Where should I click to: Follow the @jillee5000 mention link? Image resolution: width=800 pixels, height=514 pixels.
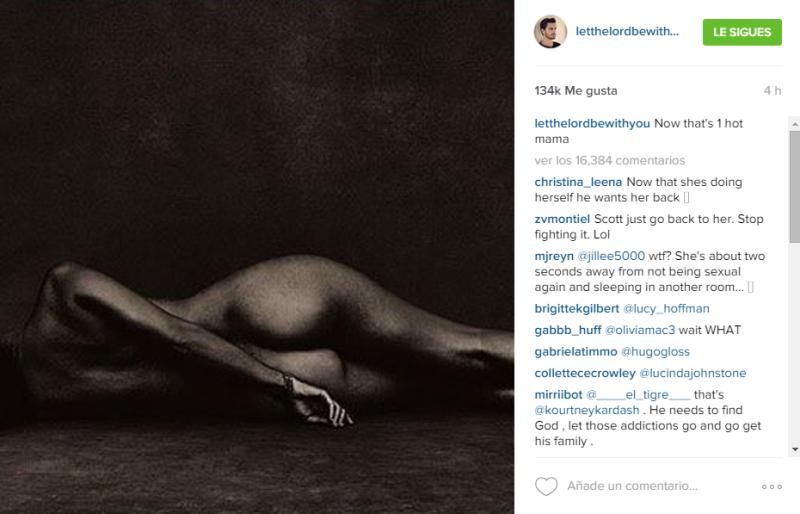611,256
